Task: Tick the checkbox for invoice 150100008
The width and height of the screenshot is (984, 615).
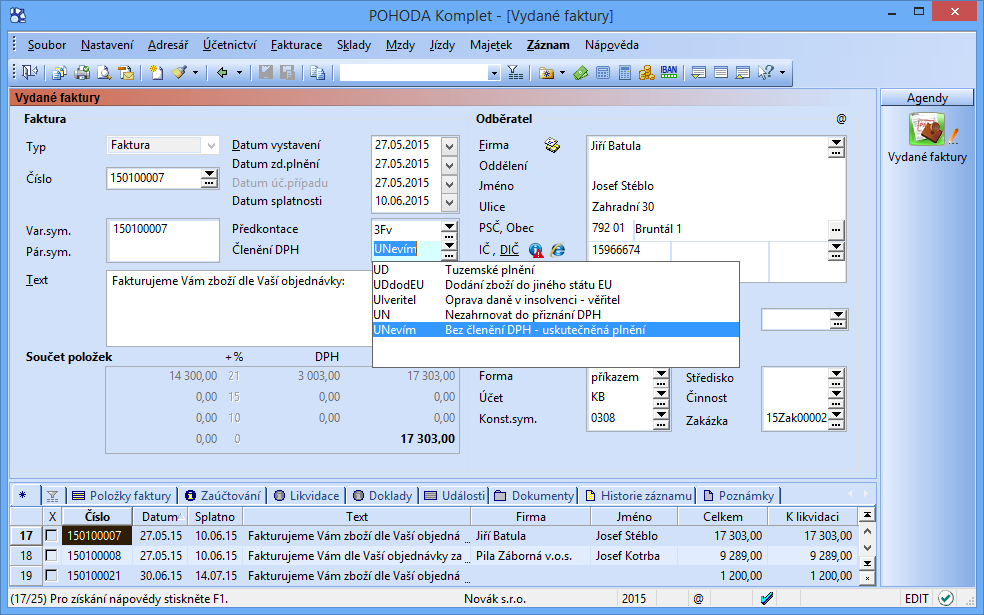Action: [51, 555]
